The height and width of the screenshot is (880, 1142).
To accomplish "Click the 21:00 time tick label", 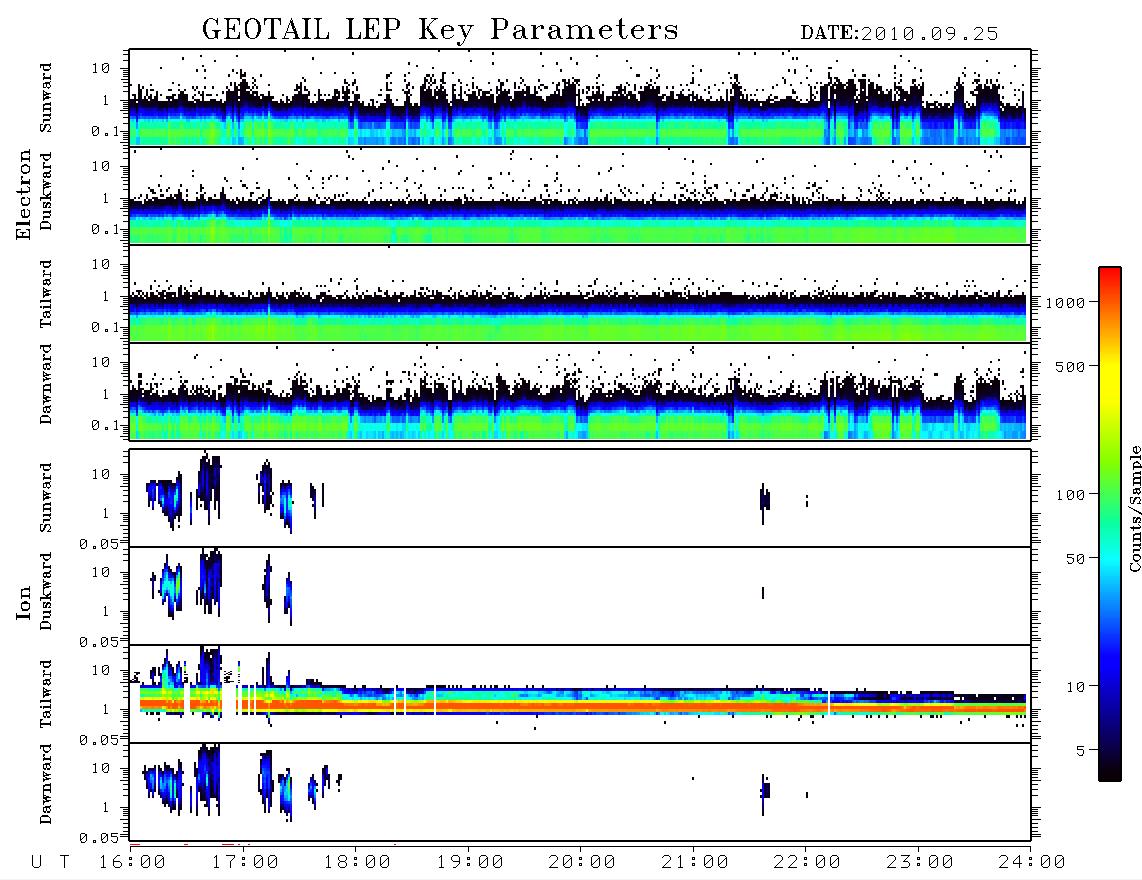I will coord(696,862).
